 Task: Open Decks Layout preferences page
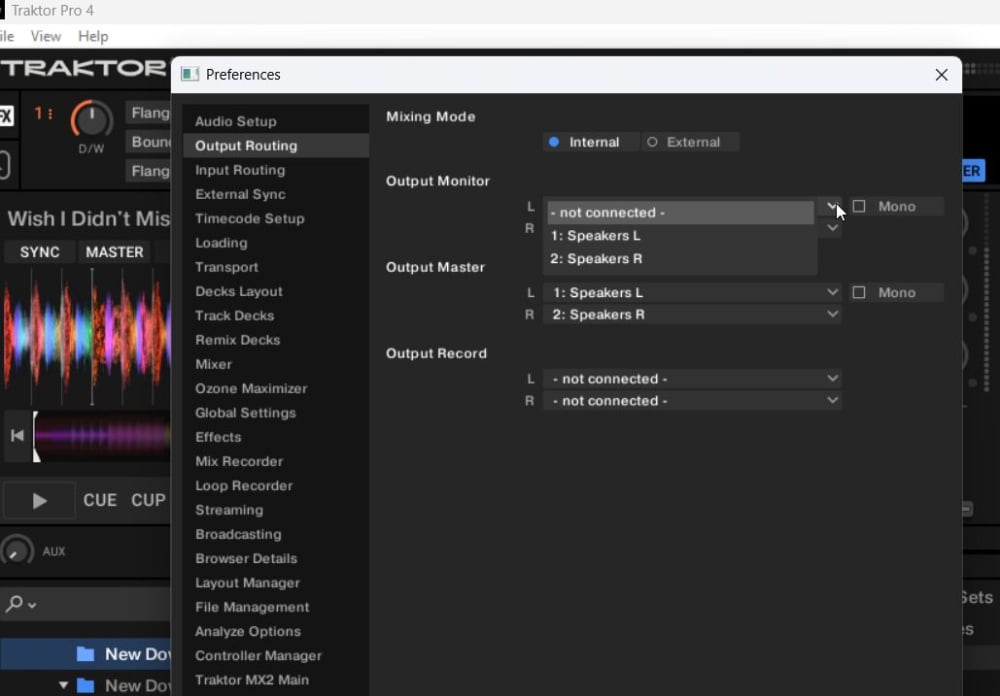coord(276,291)
